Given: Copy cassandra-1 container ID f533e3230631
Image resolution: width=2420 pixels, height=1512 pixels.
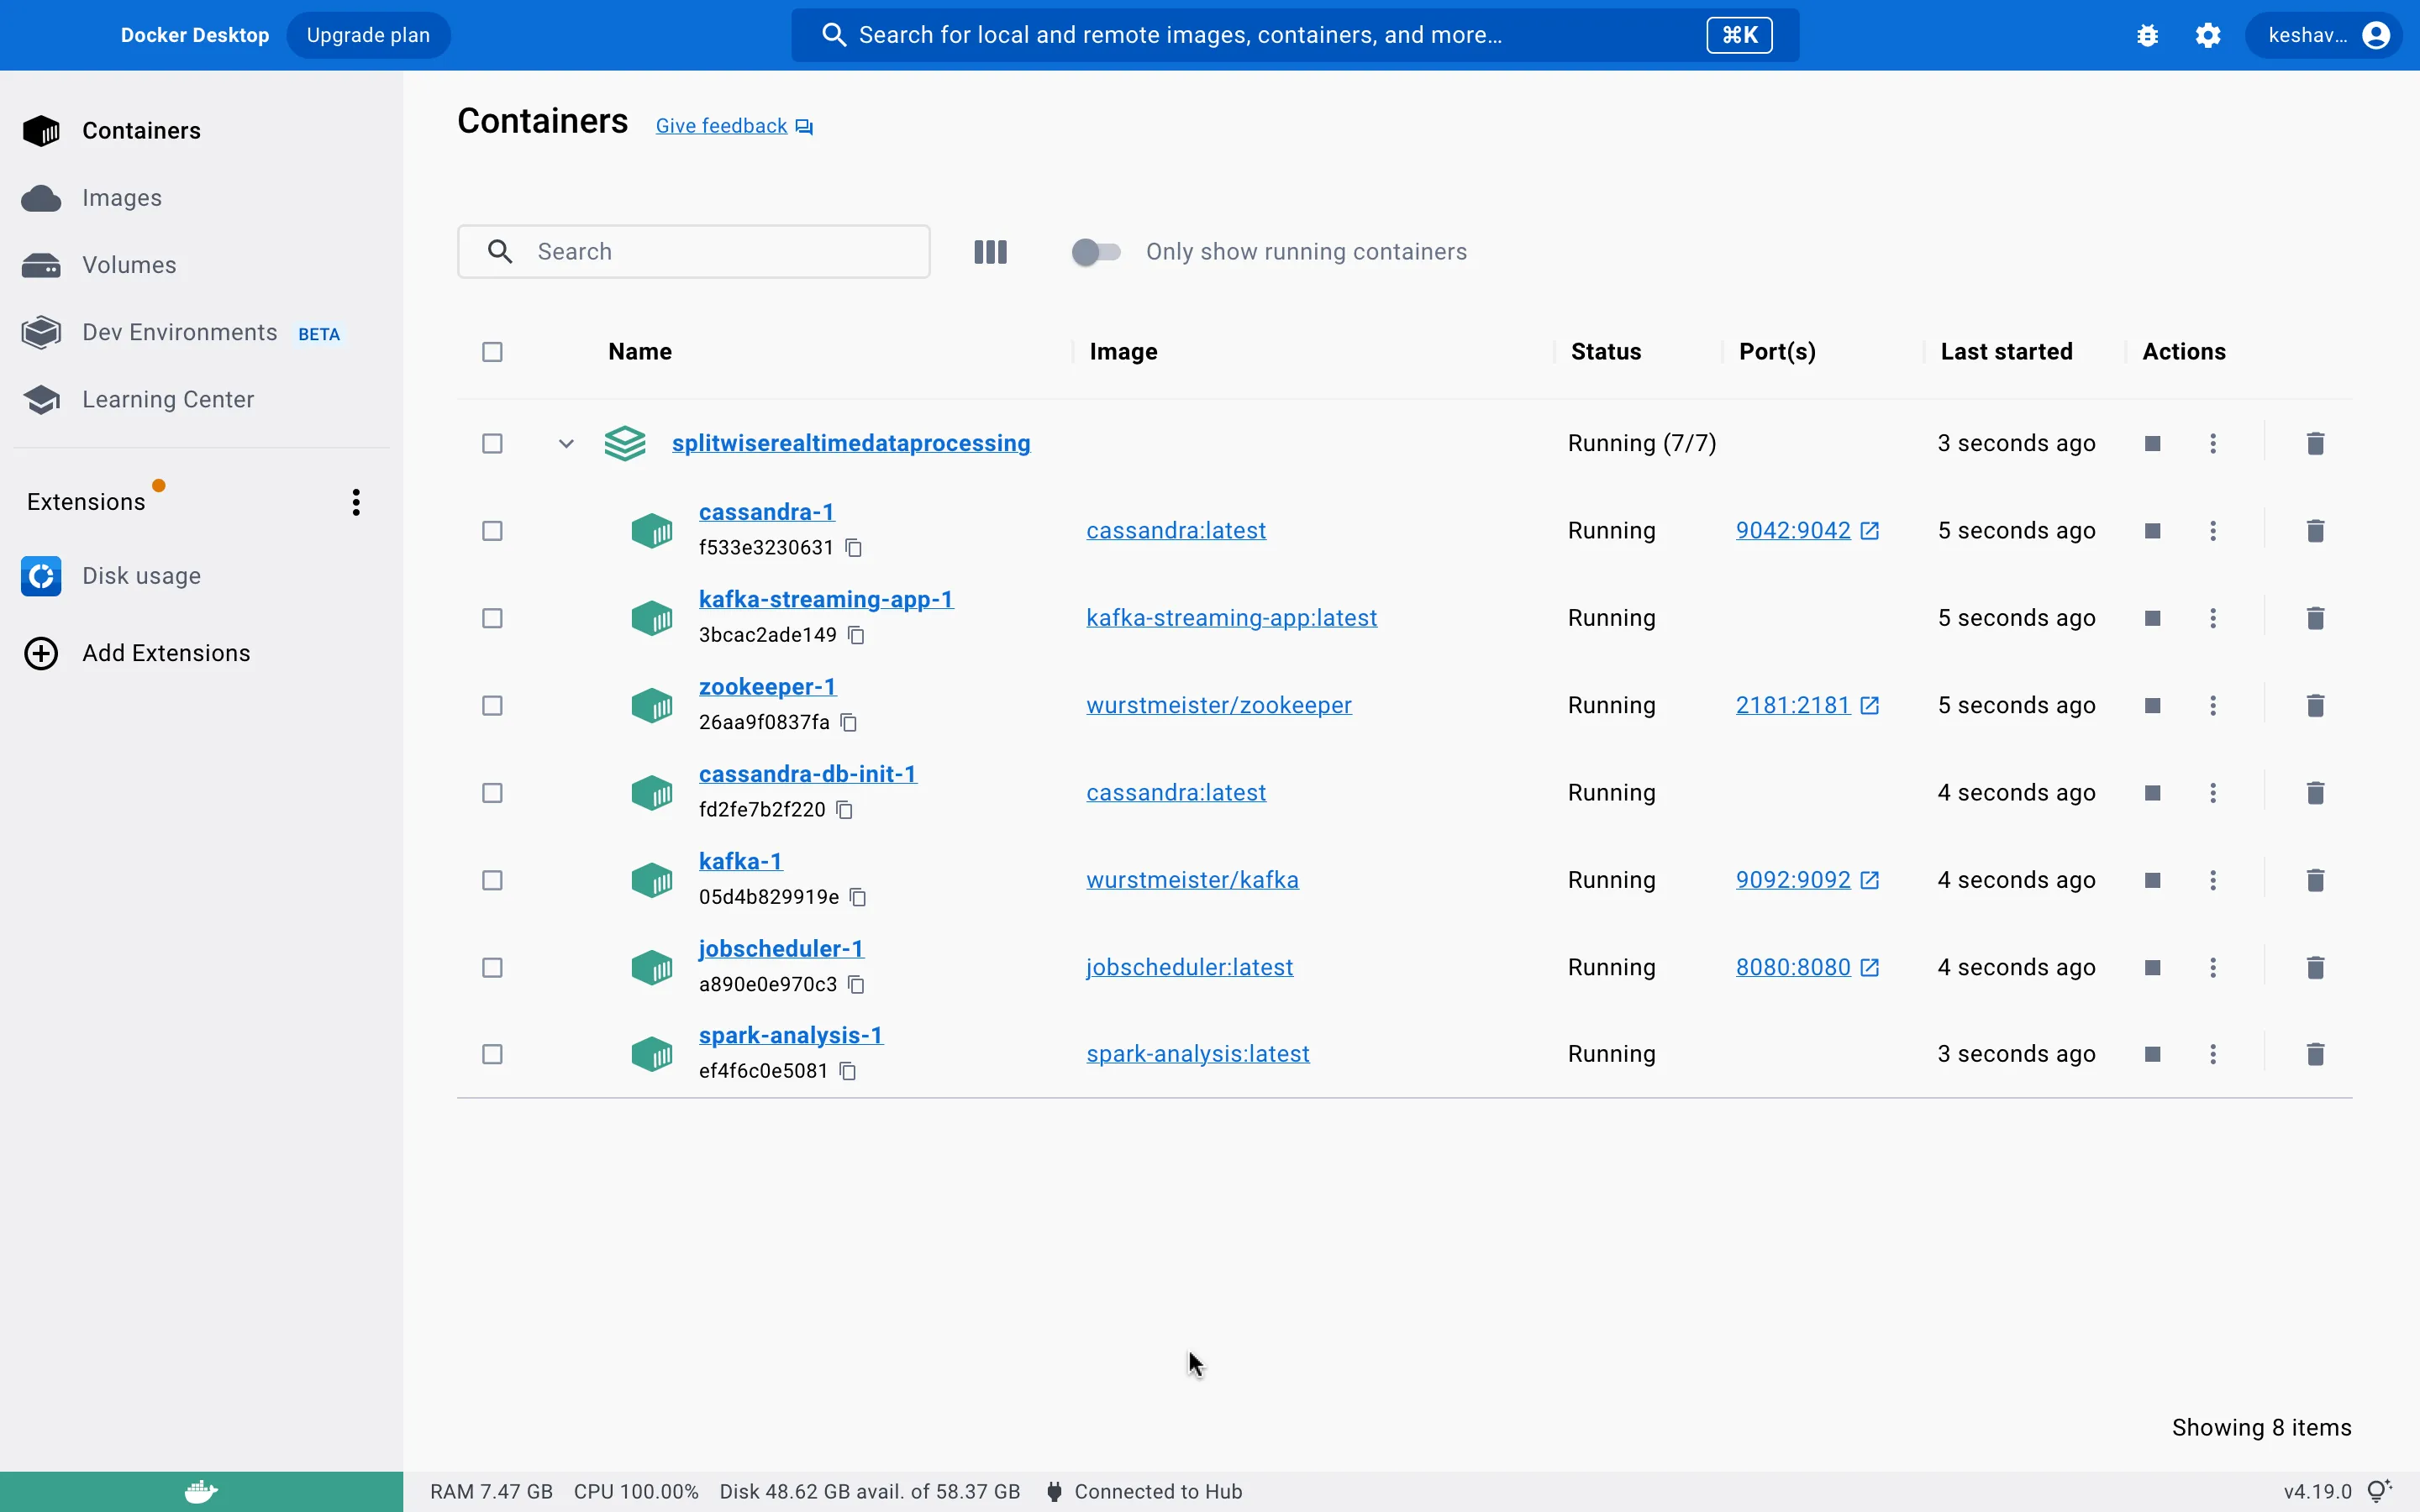Looking at the screenshot, I should pos(854,548).
